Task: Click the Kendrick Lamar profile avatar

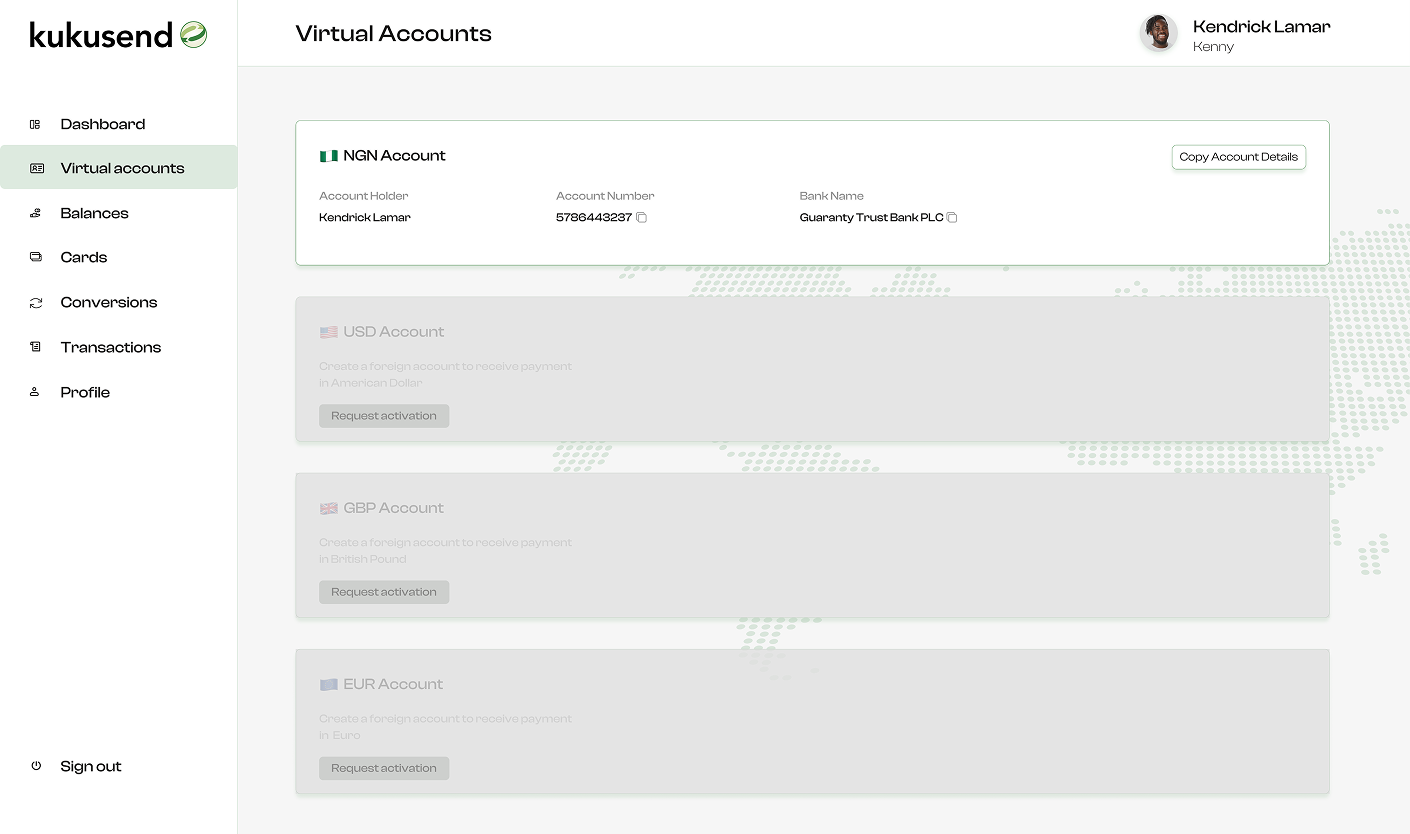Action: (1158, 32)
